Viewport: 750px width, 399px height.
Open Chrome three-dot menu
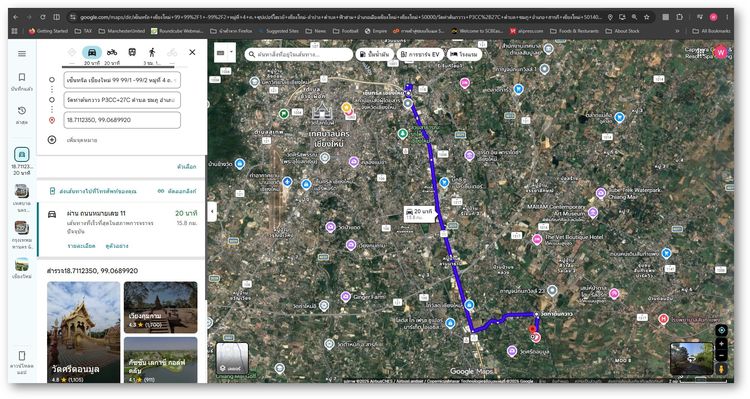point(727,17)
